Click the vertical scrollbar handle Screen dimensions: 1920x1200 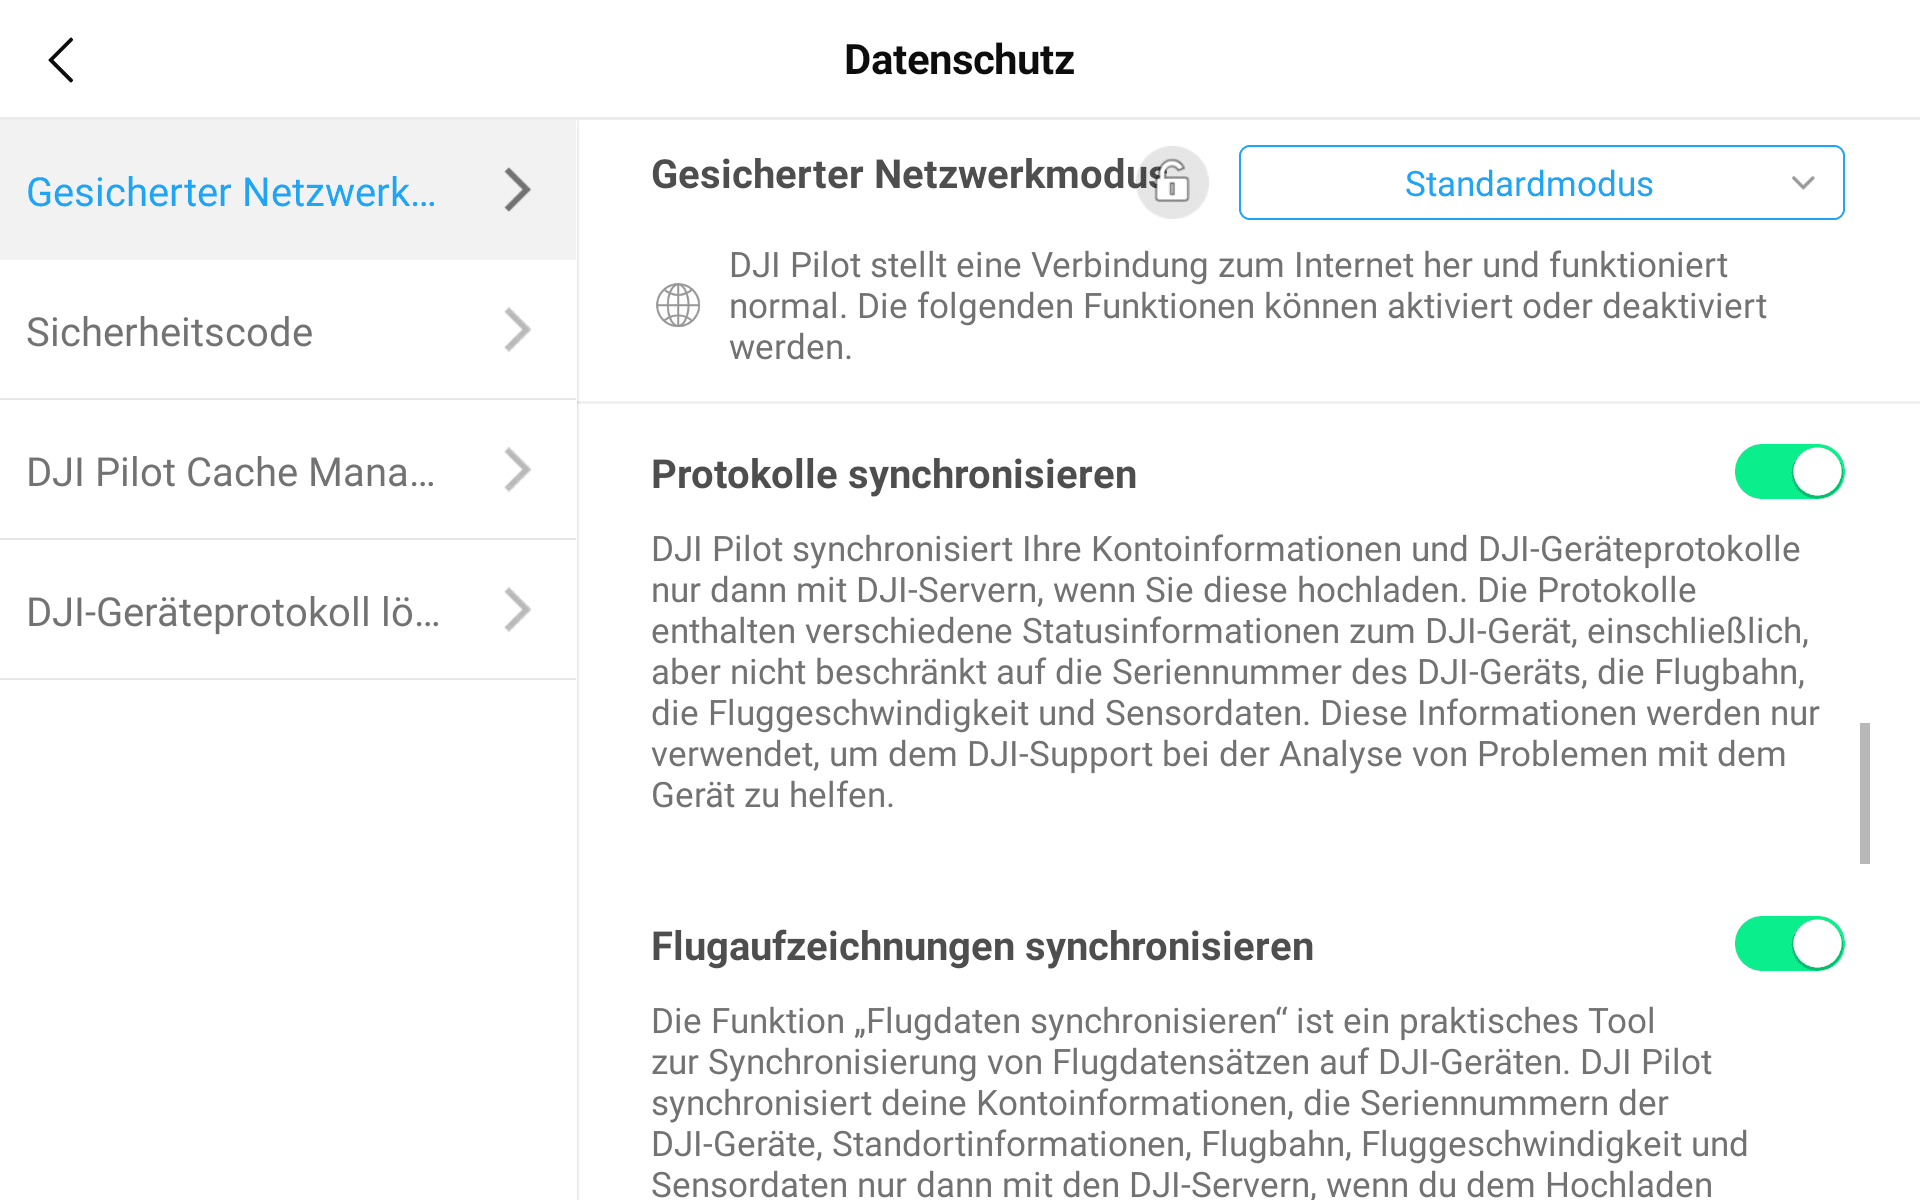point(1864,792)
